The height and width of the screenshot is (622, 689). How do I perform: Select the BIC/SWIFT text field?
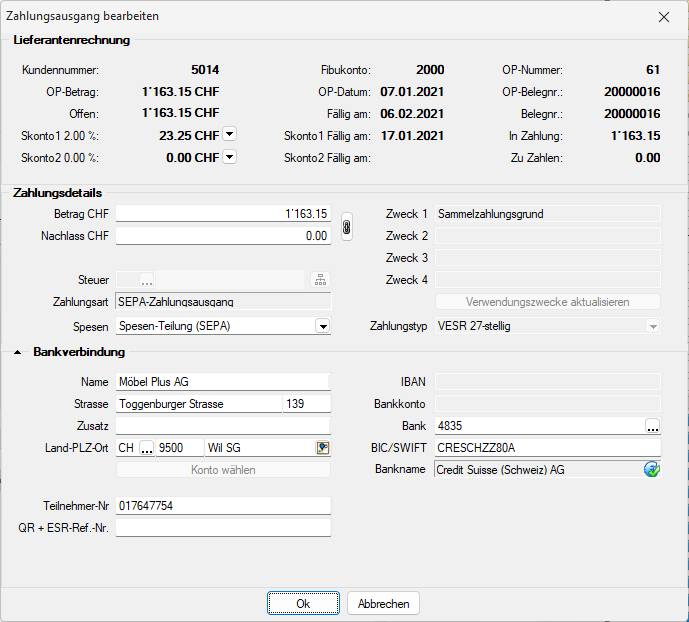[547, 448]
